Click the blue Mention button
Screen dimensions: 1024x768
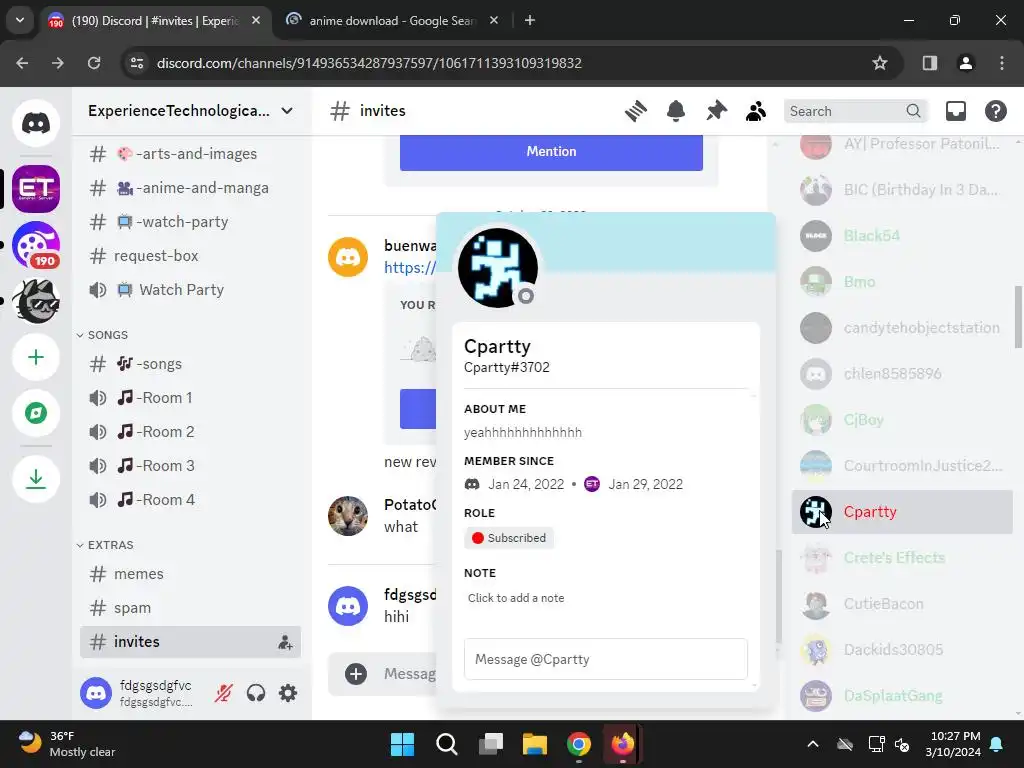click(x=551, y=152)
